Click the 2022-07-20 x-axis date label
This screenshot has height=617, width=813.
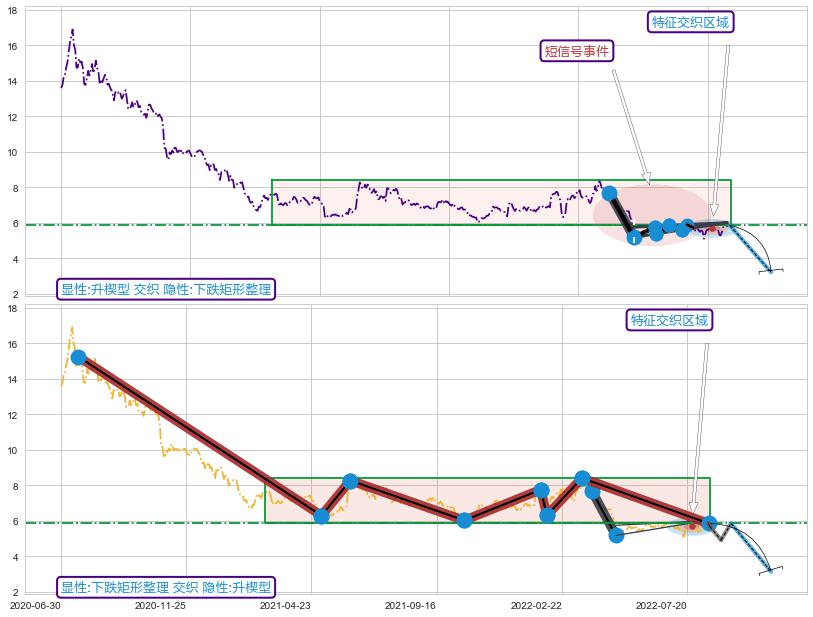661,605
